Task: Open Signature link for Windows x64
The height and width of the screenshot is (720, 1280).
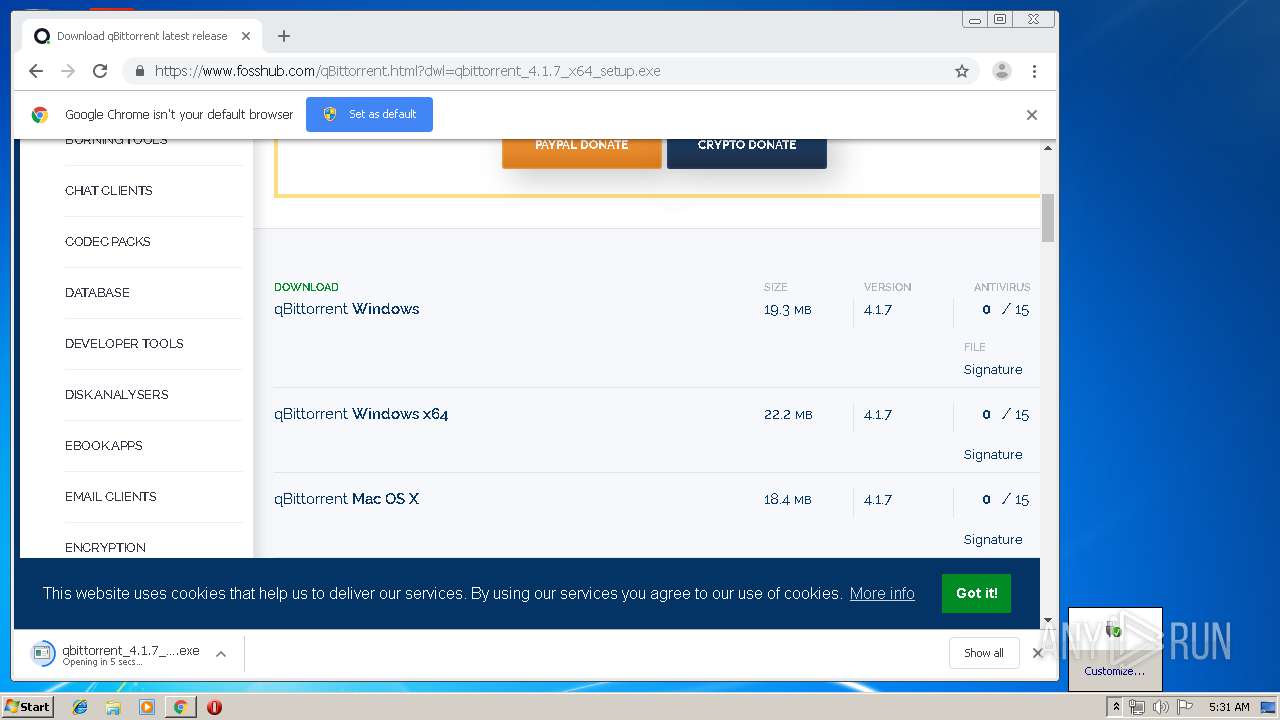Action: [993, 455]
